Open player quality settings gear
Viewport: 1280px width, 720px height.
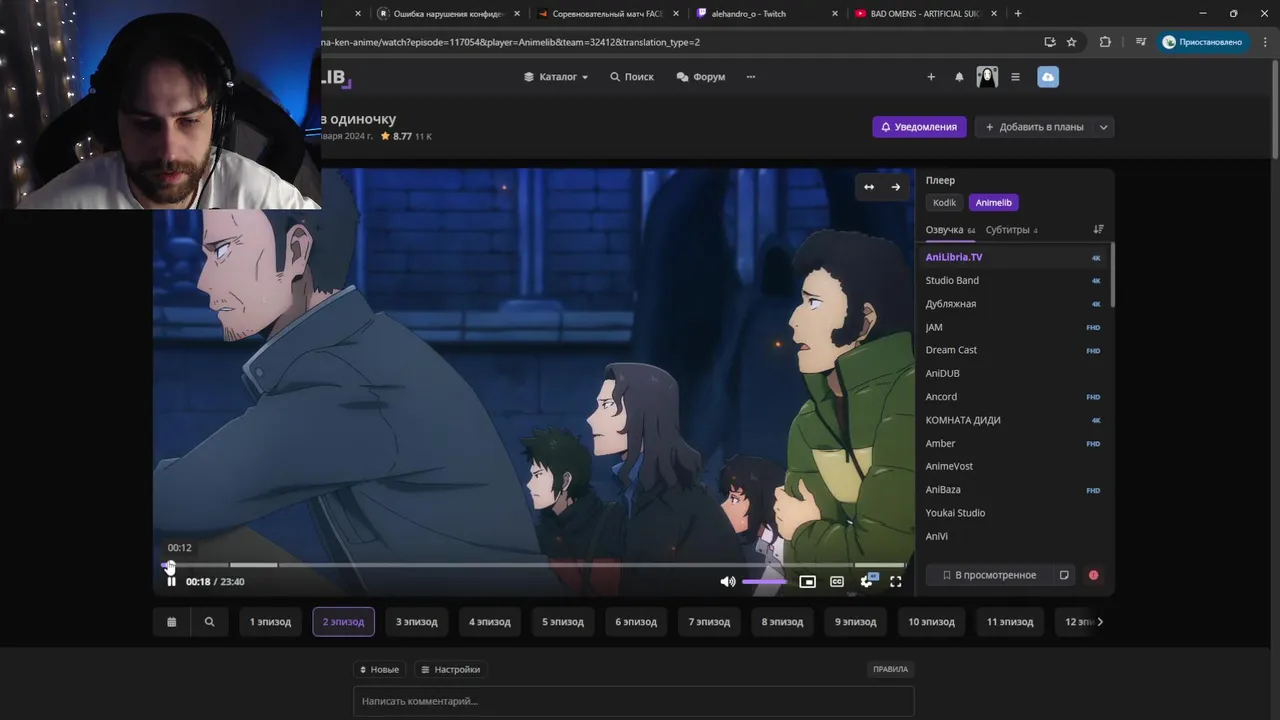tap(866, 581)
